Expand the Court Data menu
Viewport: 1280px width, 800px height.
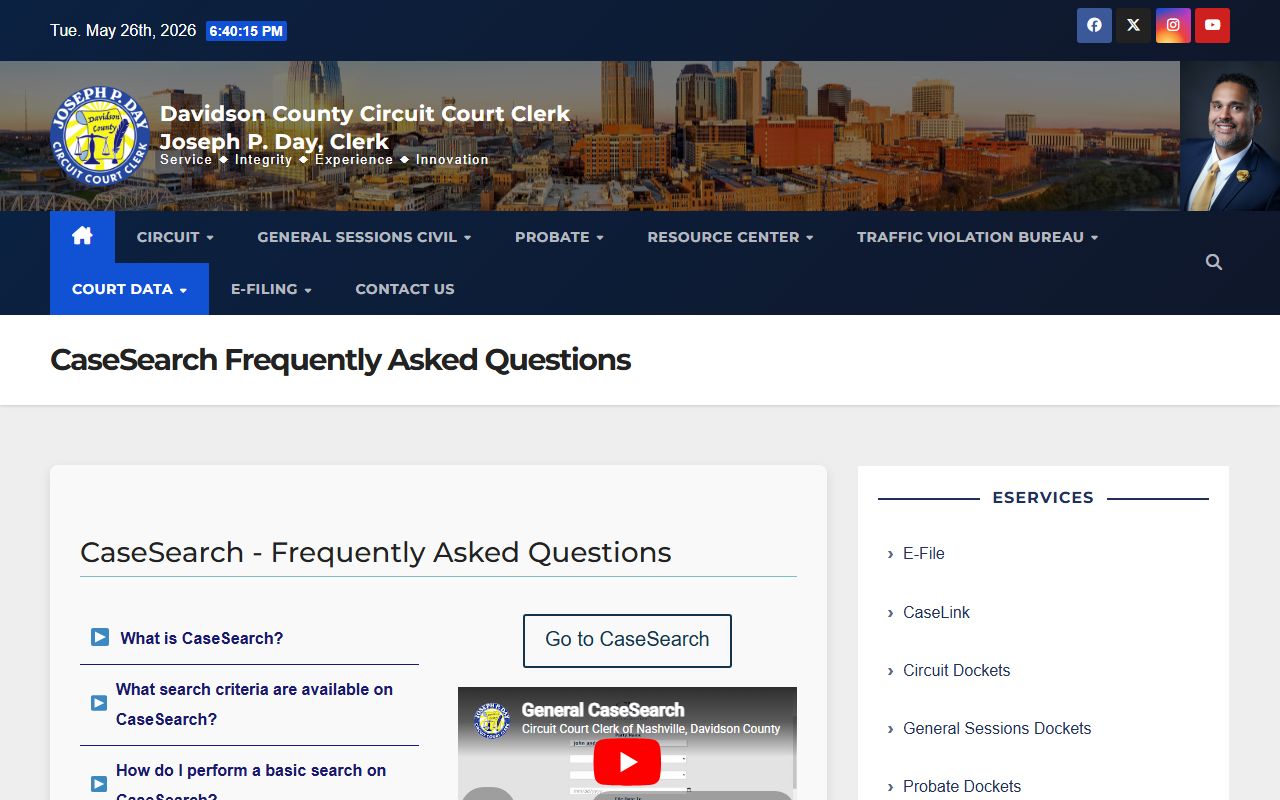(129, 289)
